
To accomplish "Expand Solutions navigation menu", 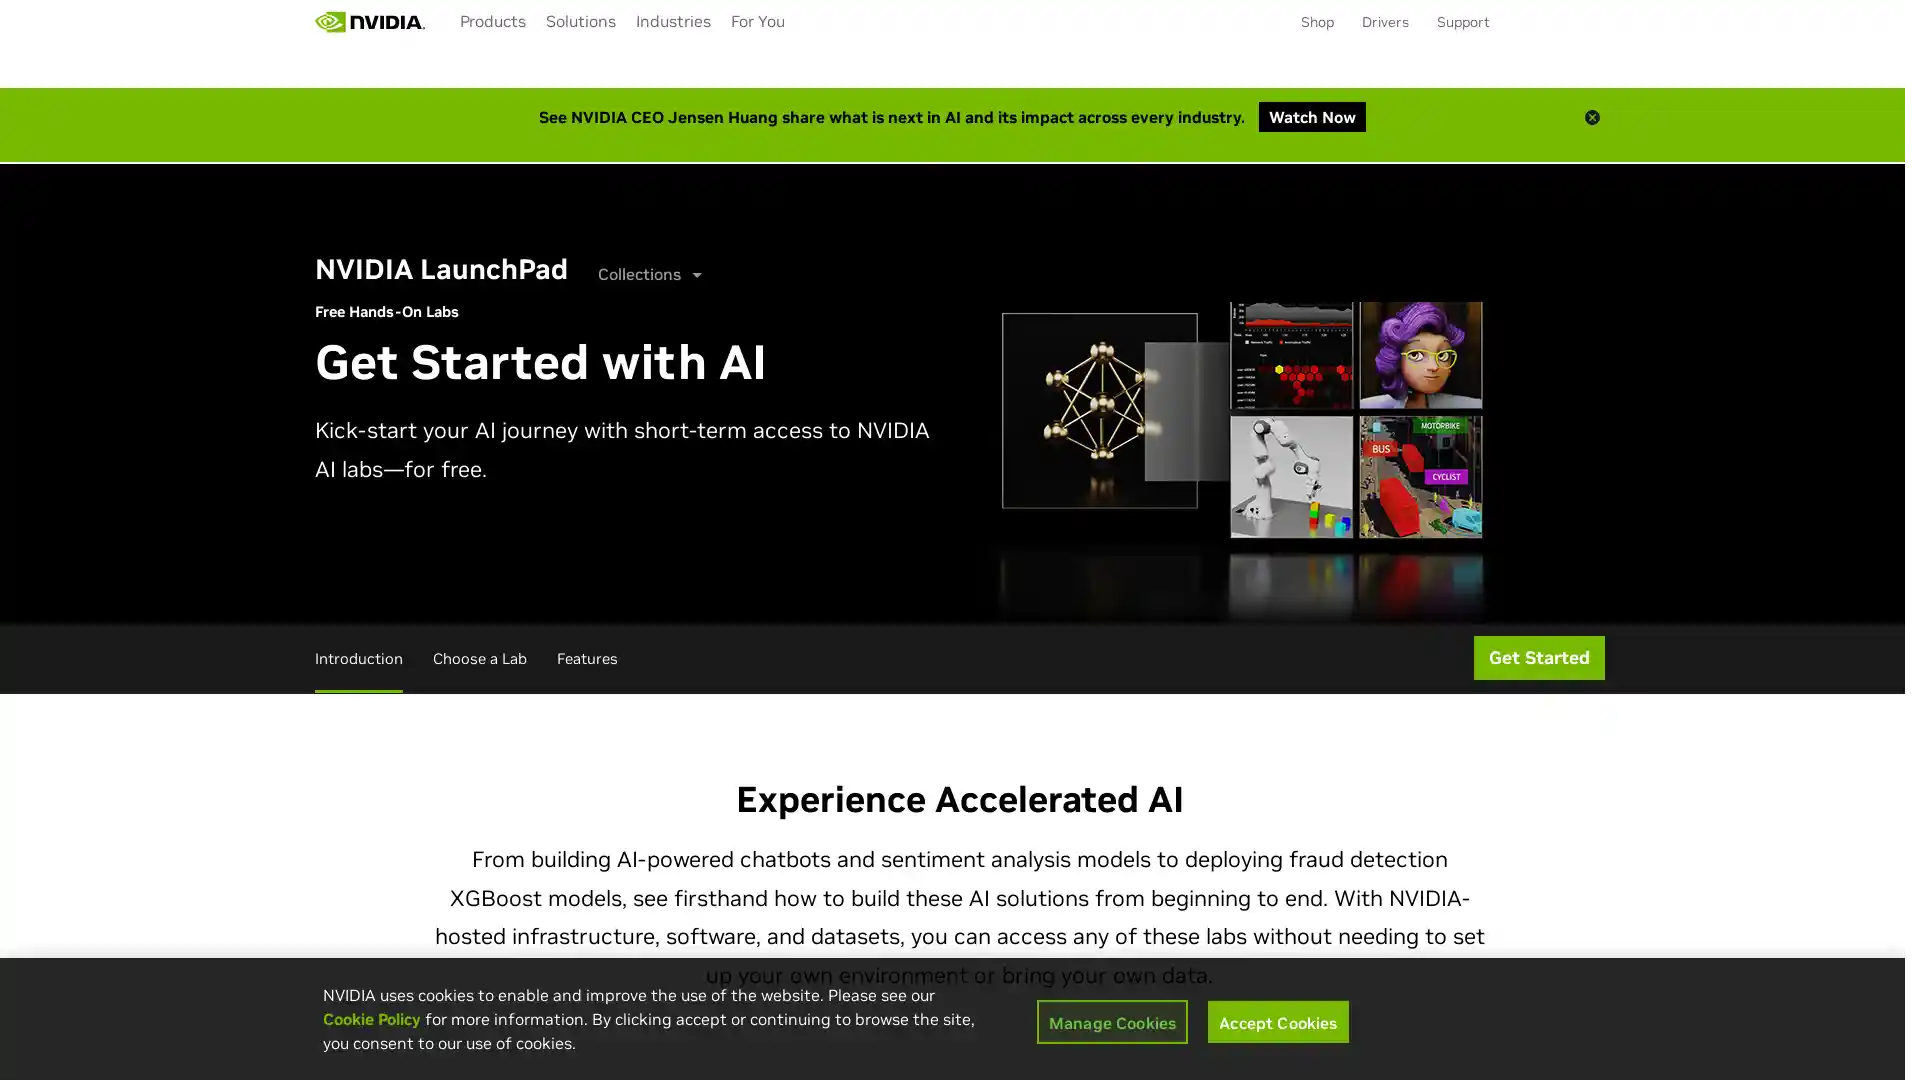I will point(580,21).
